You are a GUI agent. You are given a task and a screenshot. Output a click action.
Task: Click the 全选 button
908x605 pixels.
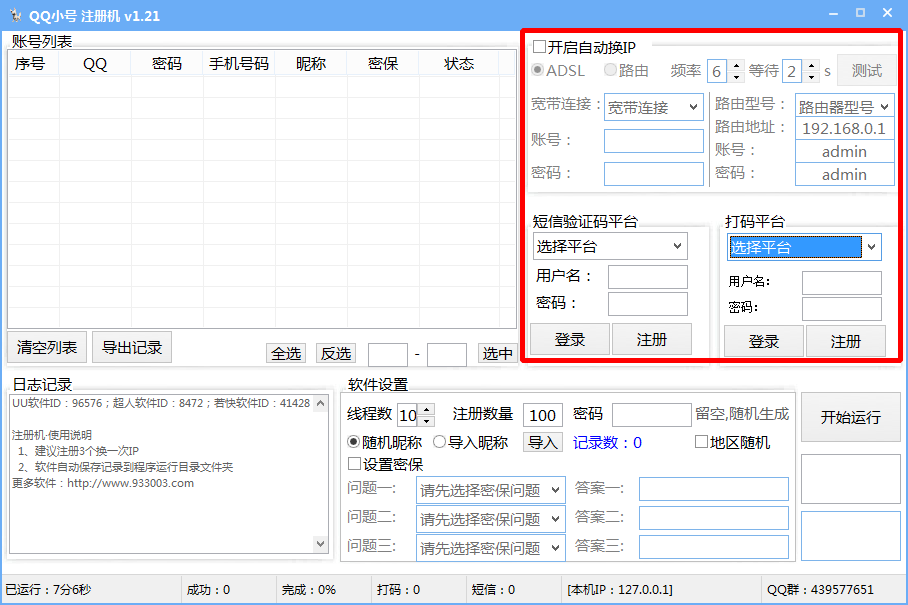pyautogui.click(x=286, y=353)
